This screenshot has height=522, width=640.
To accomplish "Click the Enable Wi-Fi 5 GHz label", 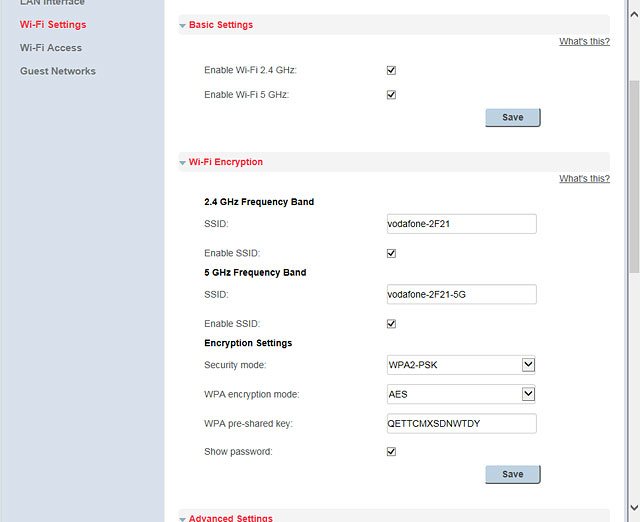I will 247,95.
